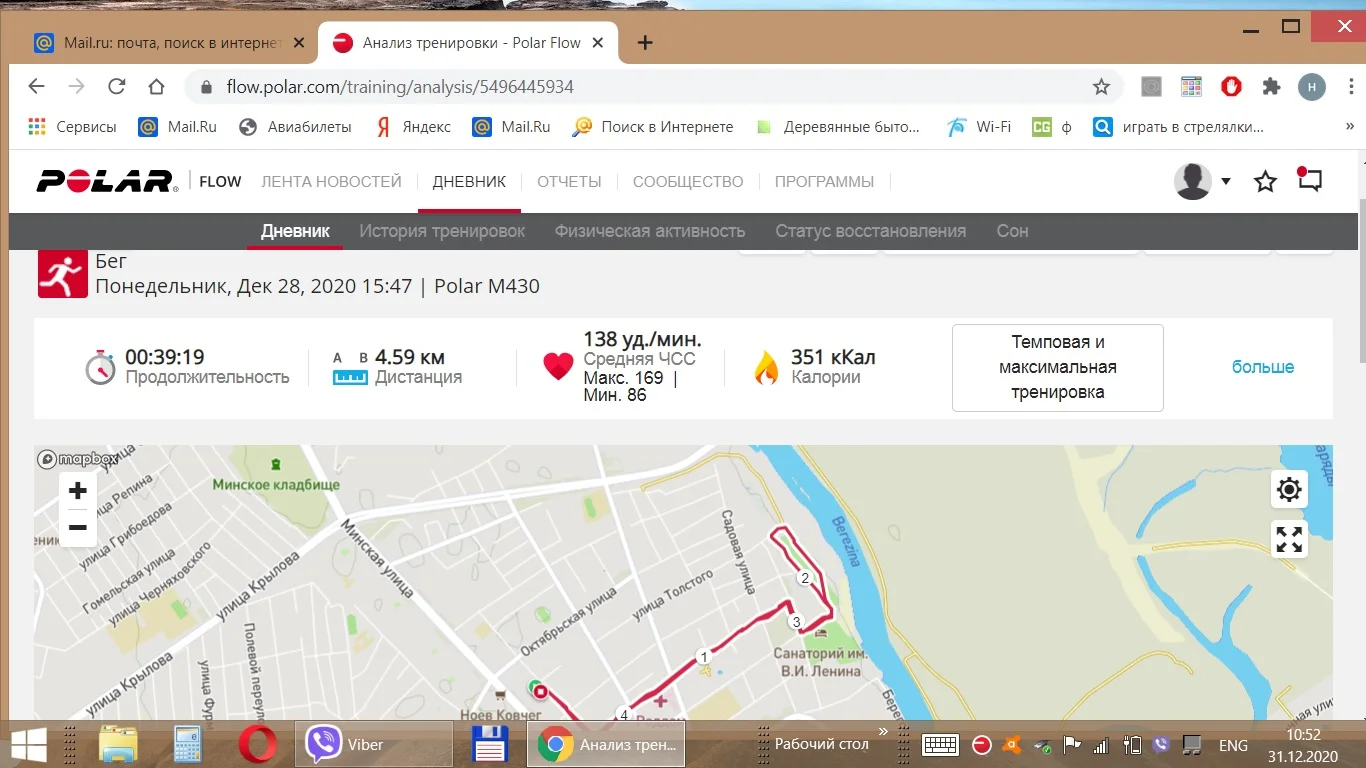The width and height of the screenshot is (1366, 768).
Task: Expand details with the больше link
Action: click(x=1263, y=367)
